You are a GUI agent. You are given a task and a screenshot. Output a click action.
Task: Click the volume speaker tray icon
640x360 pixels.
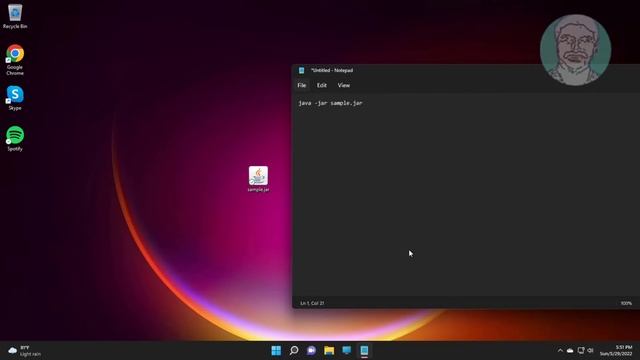(x=590, y=350)
